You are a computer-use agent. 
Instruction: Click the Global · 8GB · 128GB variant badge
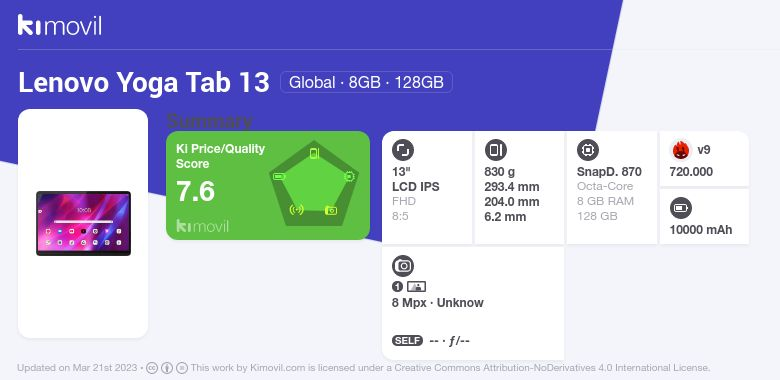366,82
